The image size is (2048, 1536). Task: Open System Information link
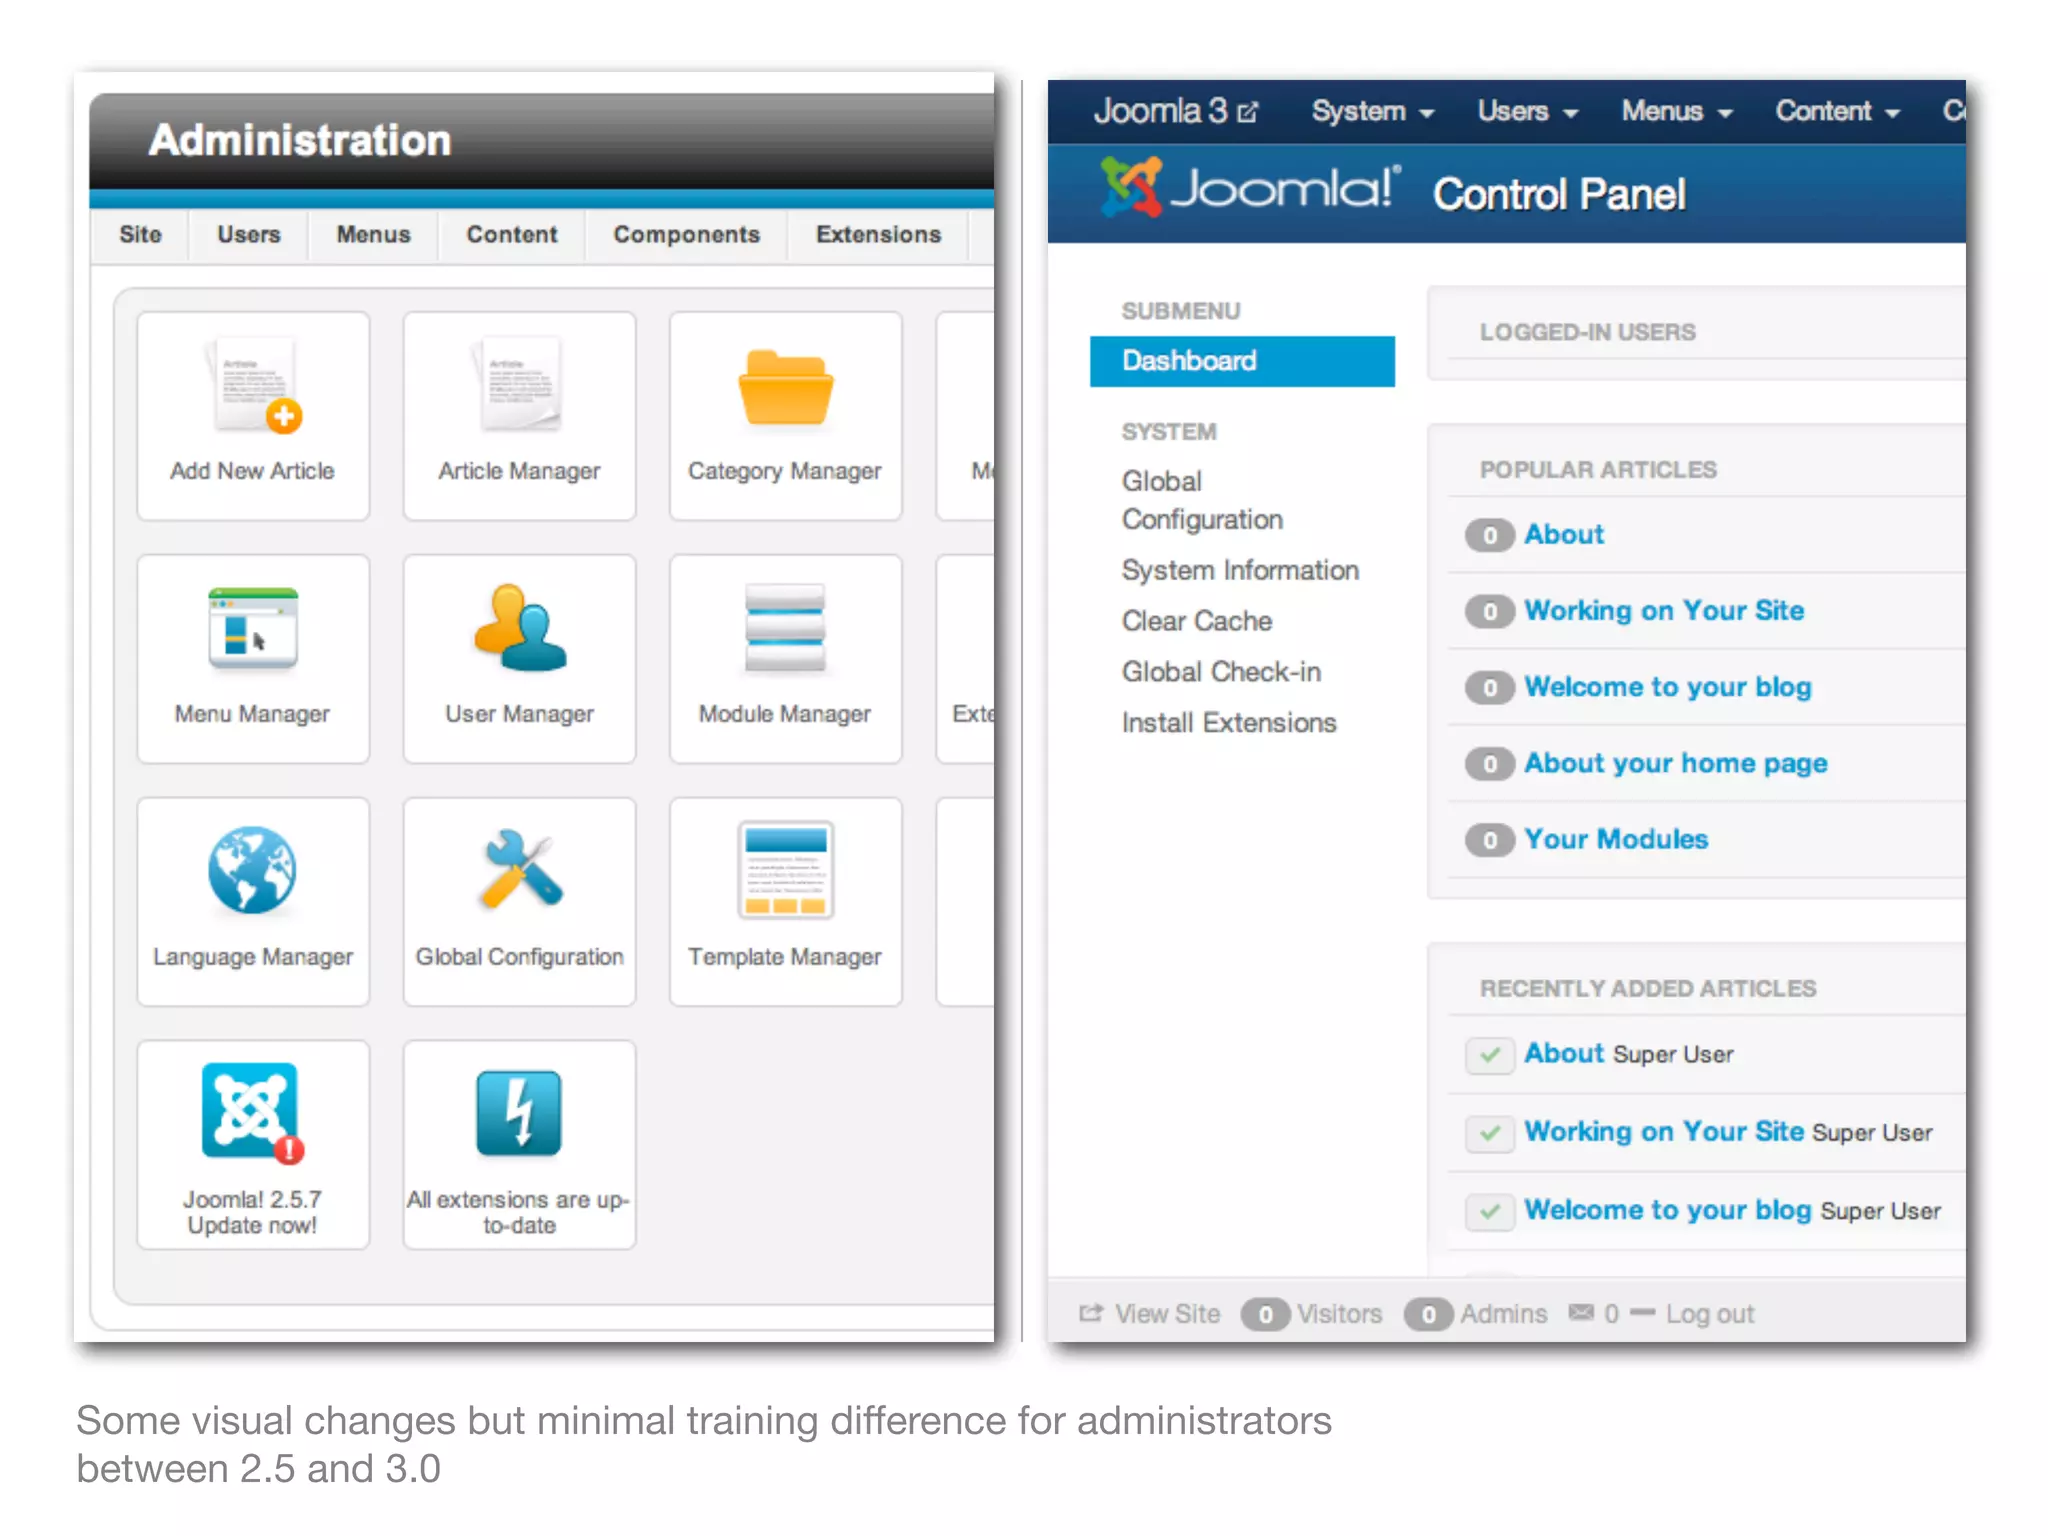(1240, 570)
